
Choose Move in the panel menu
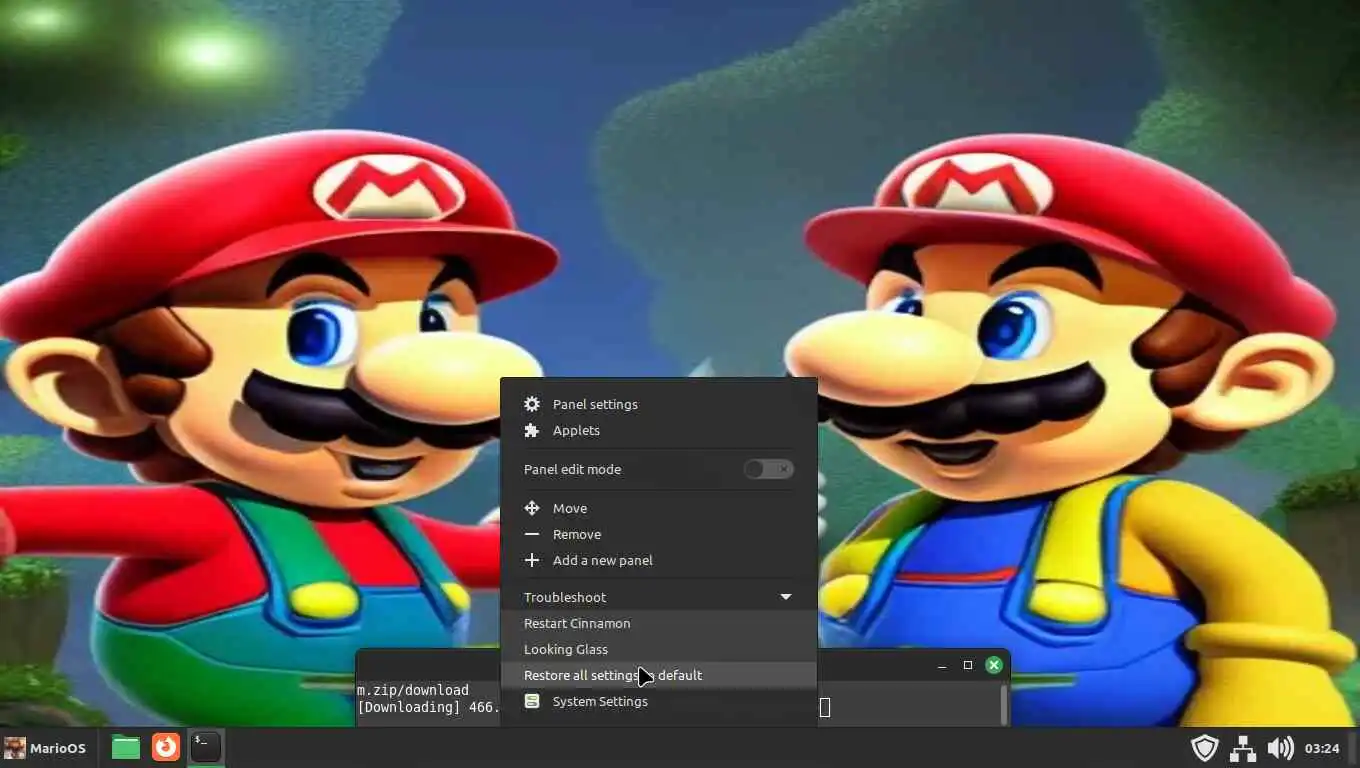(658, 508)
